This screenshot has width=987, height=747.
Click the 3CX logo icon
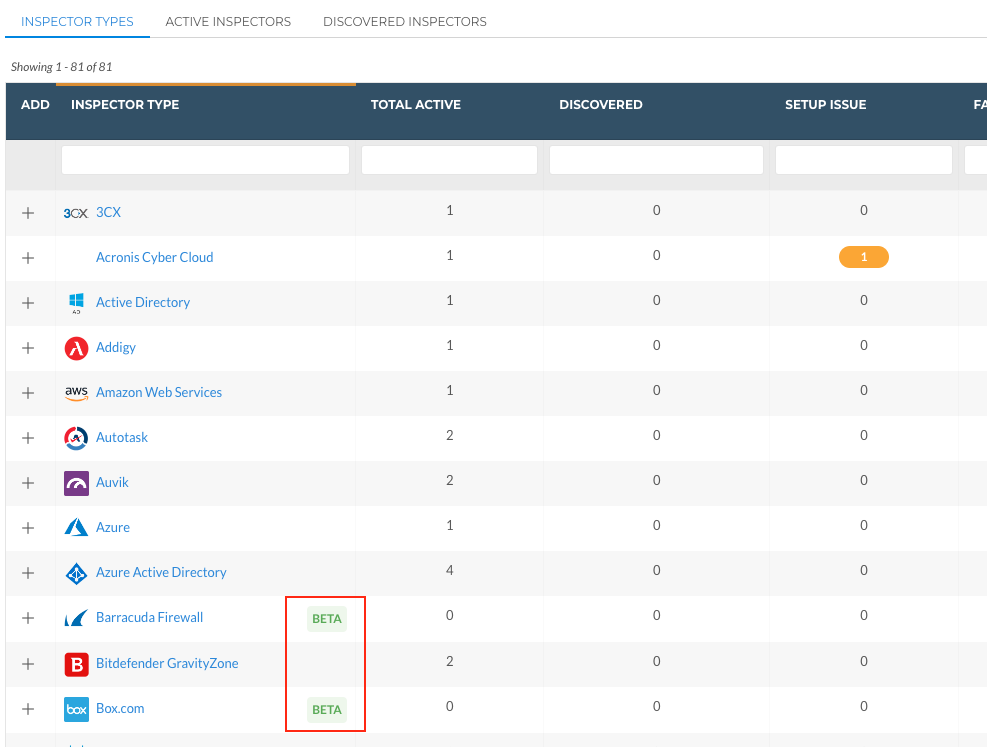tap(76, 213)
